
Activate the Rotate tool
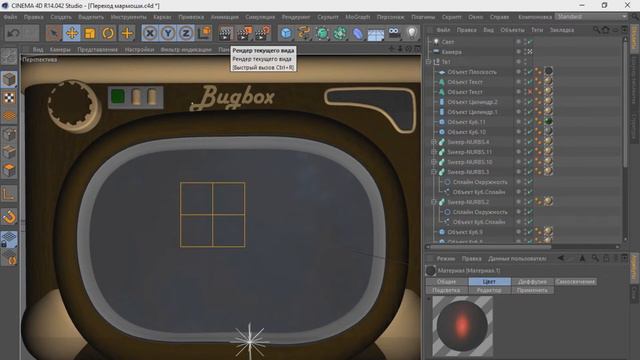(x=108, y=33)
